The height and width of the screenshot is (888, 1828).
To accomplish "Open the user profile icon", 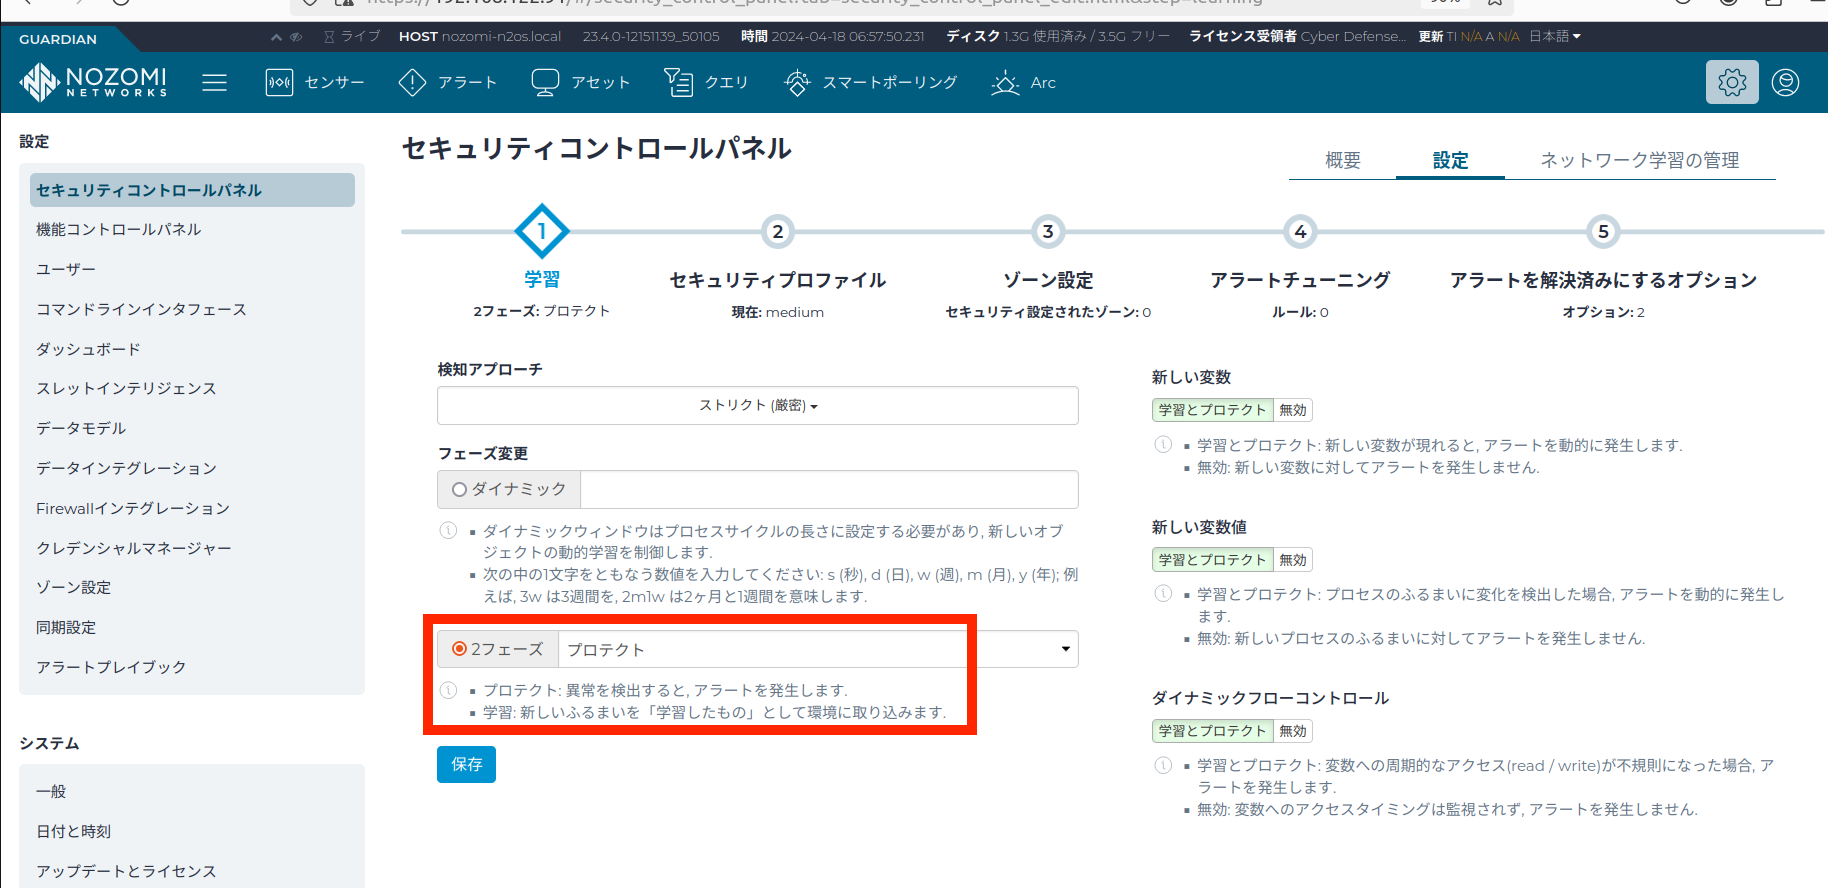I will pyautogui.click(x=1785, y=82).
